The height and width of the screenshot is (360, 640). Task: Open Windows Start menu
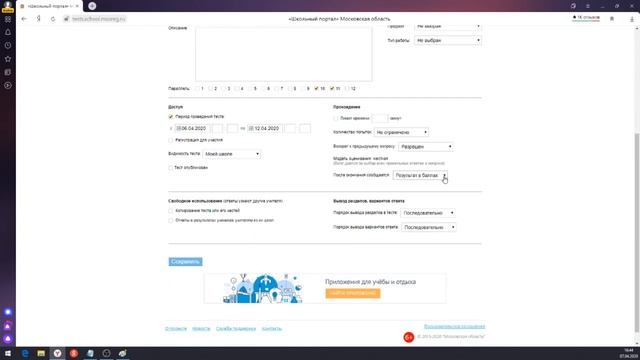point(8,353)
